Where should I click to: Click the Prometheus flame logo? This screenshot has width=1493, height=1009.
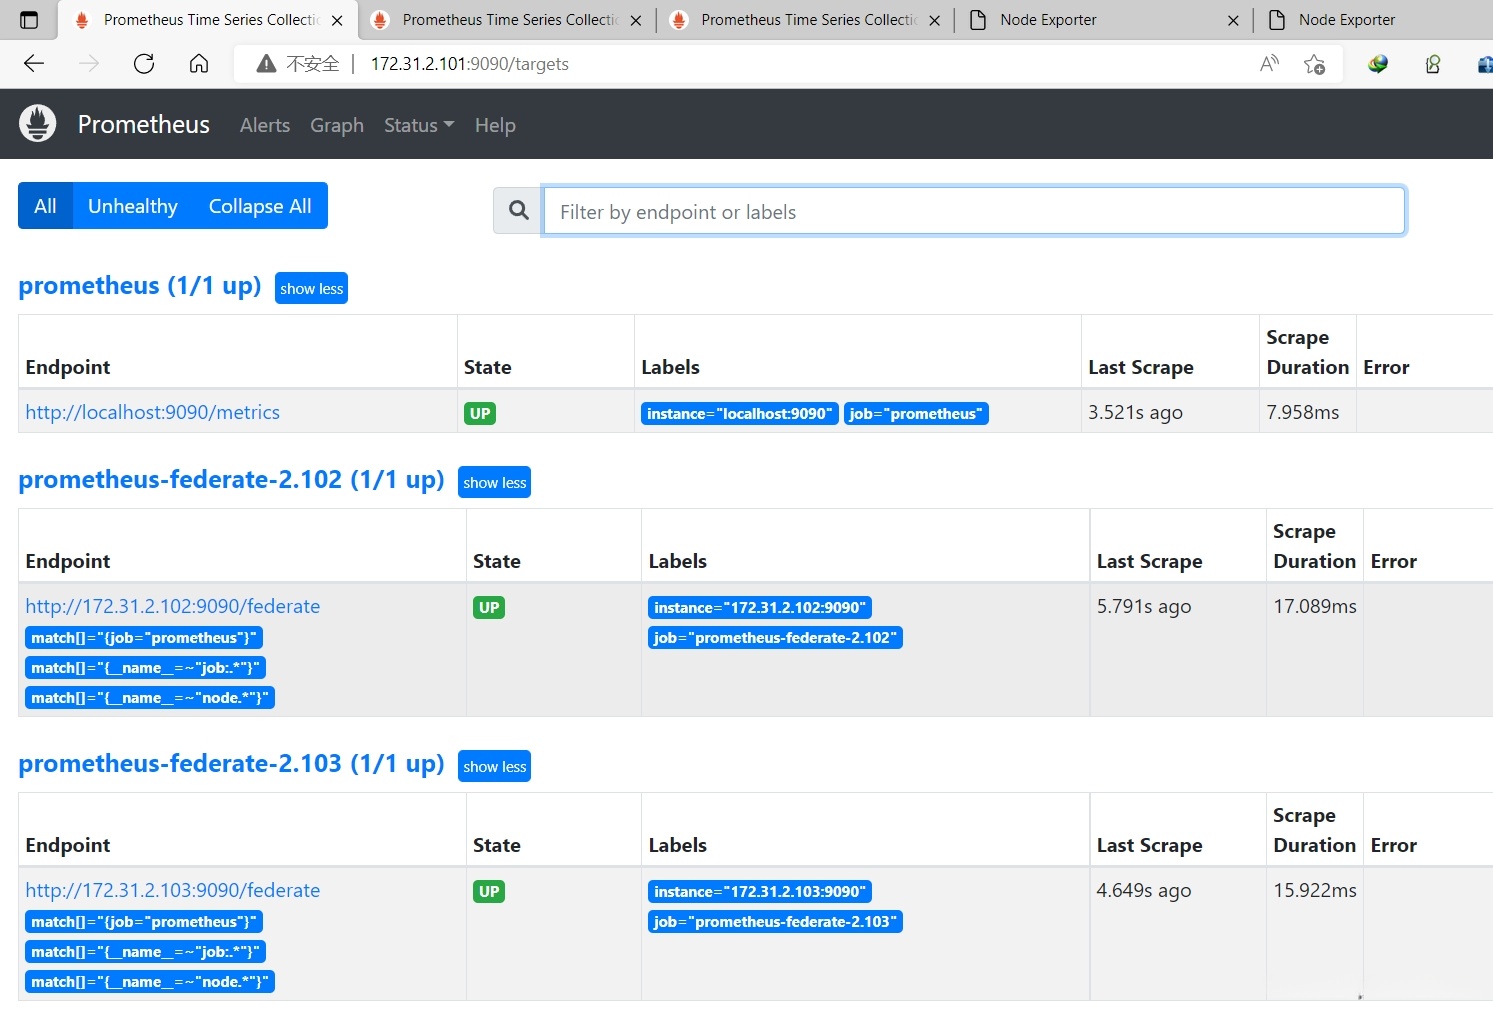pos(38,123)
